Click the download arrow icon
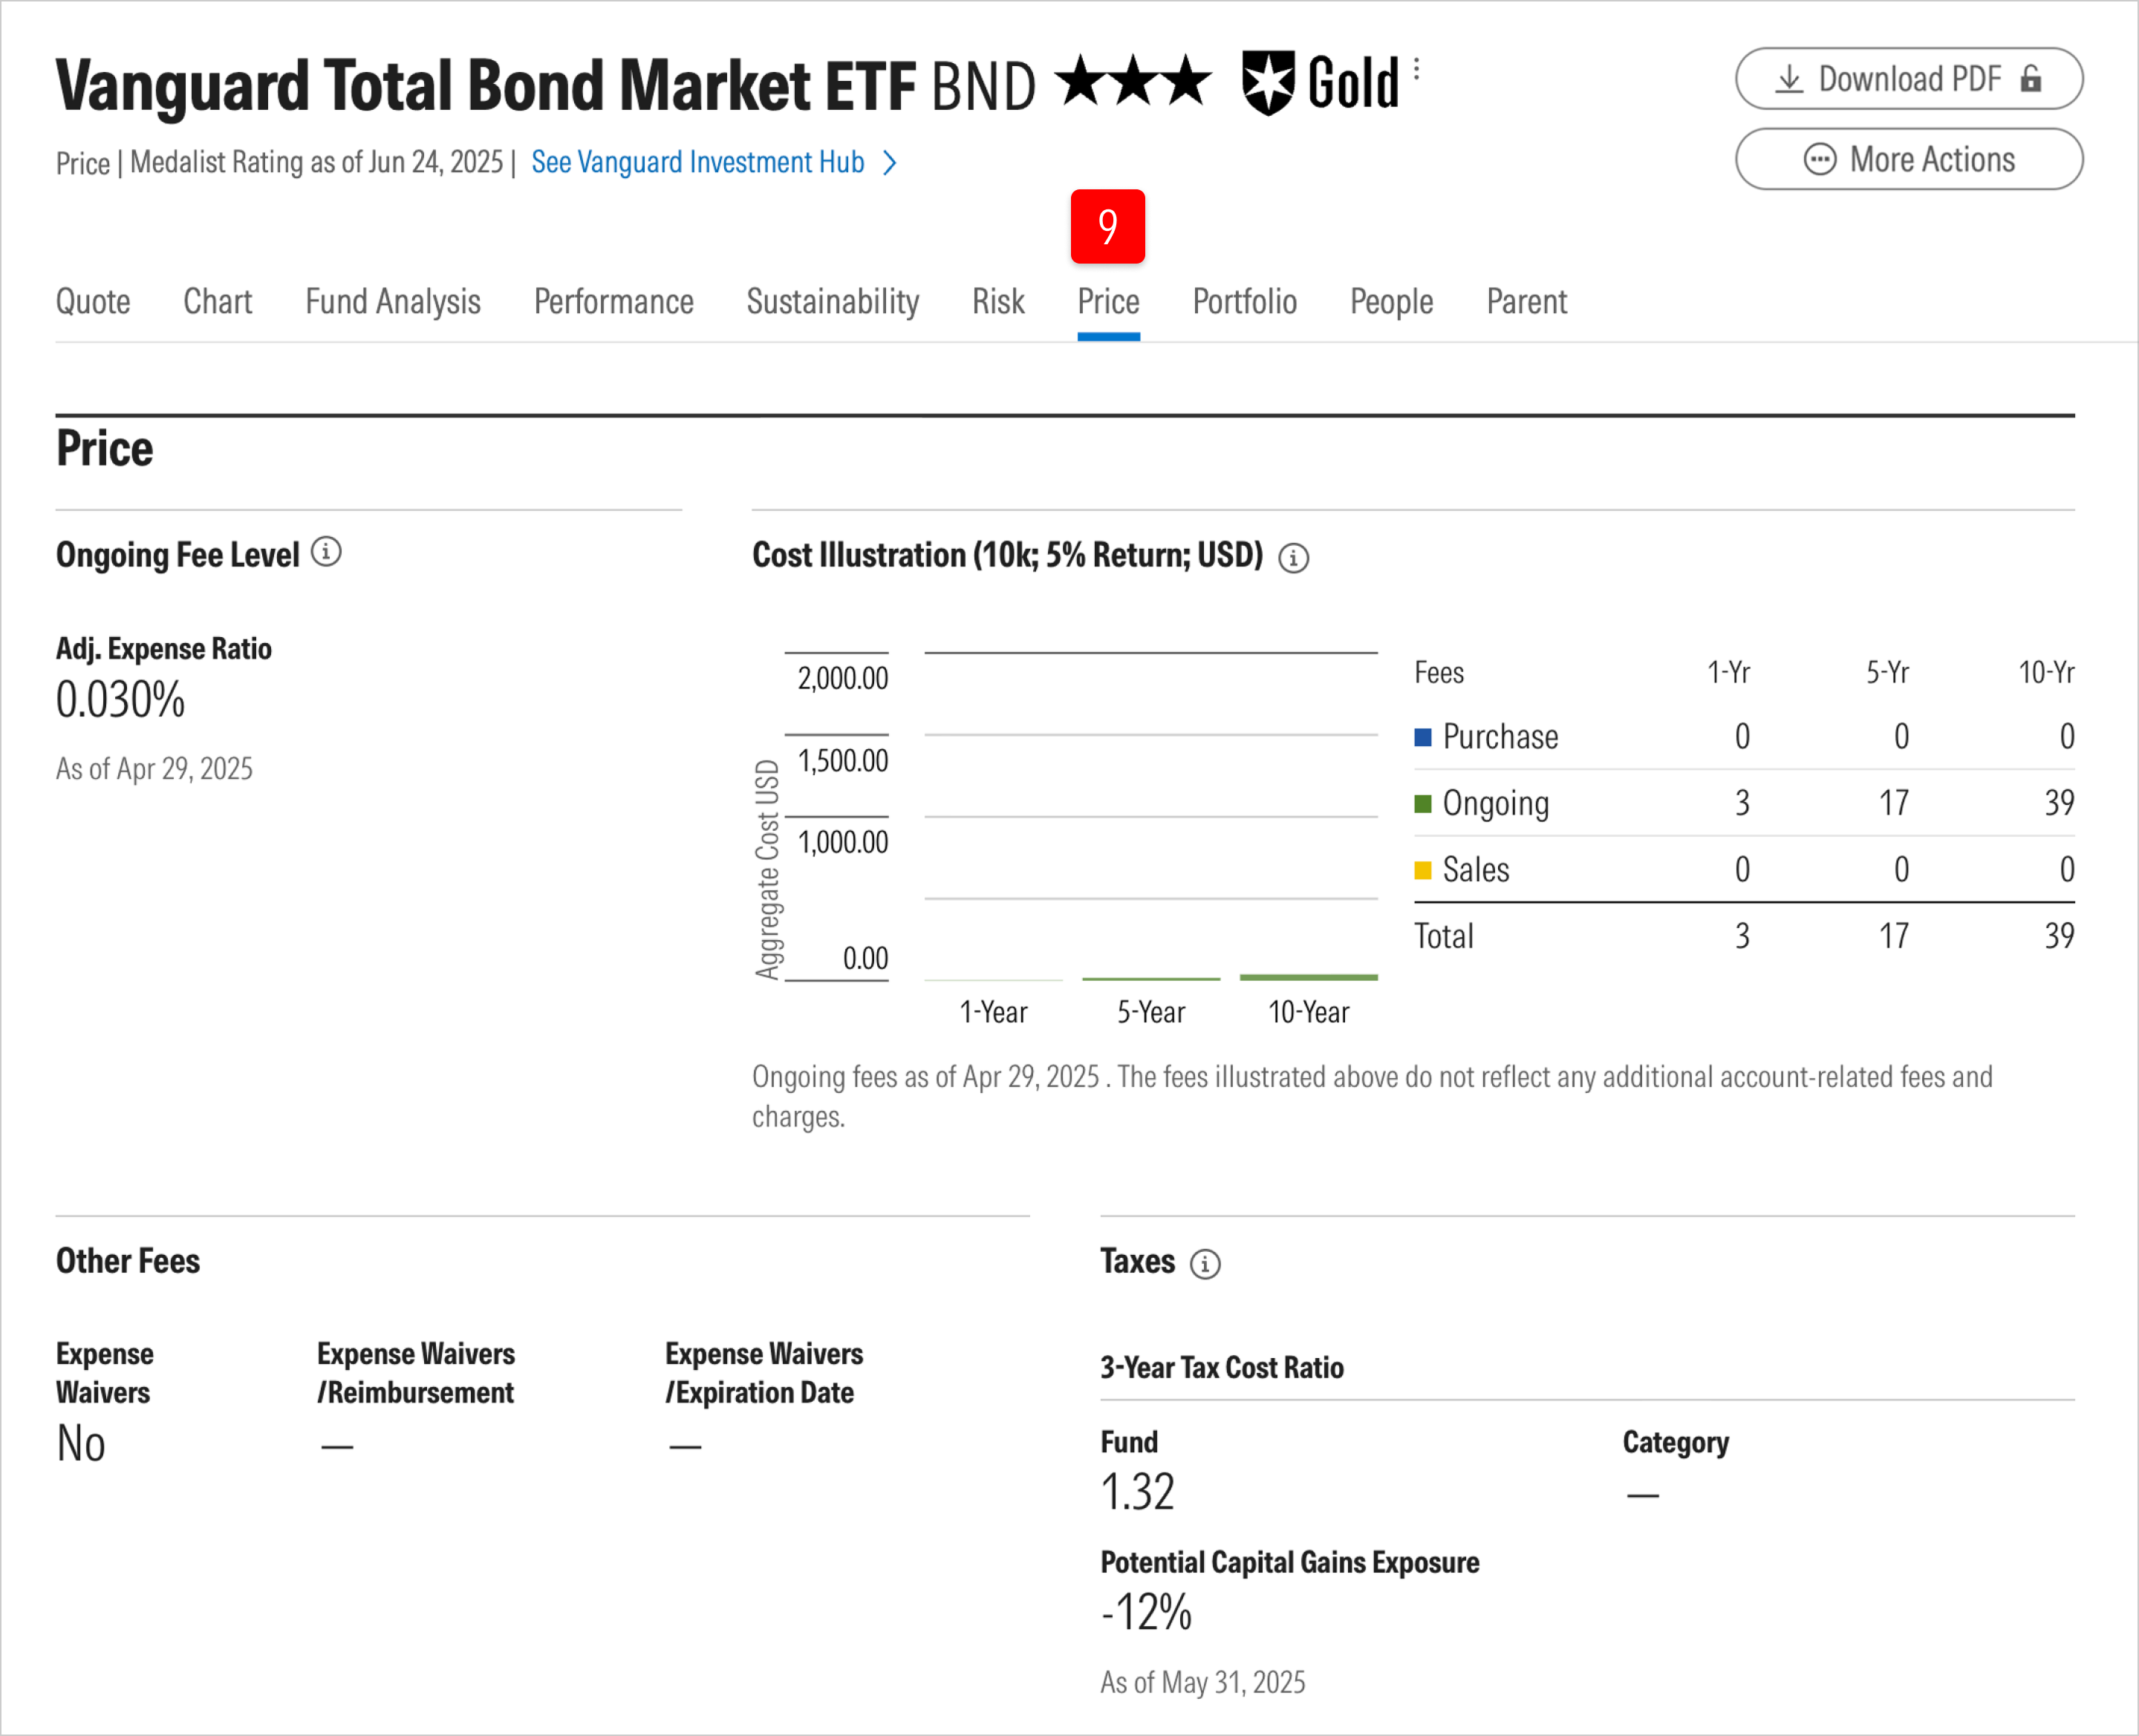The width and height of the screenshot is (2139, 1736). (1789, 79)
